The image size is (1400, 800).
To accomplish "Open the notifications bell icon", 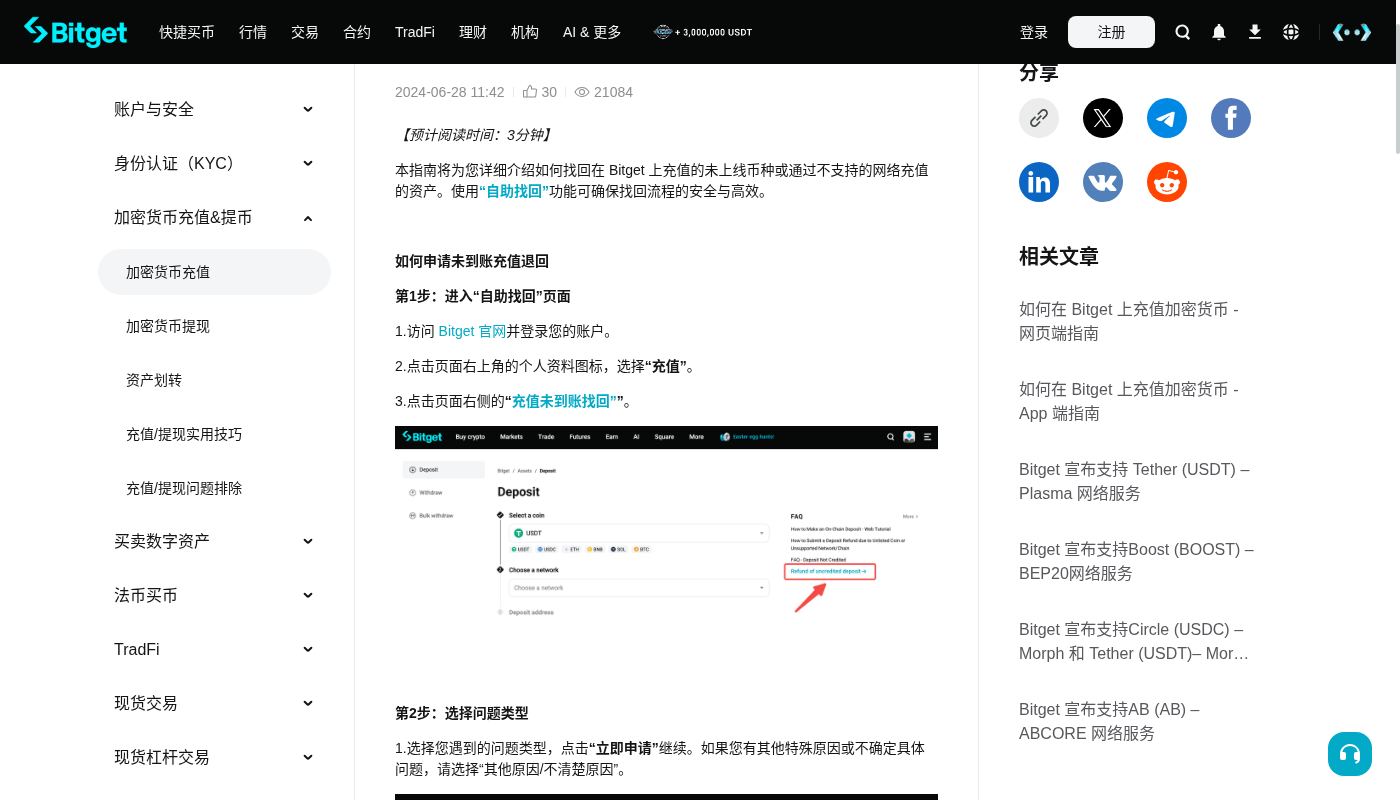I will tap(1219, 32).
